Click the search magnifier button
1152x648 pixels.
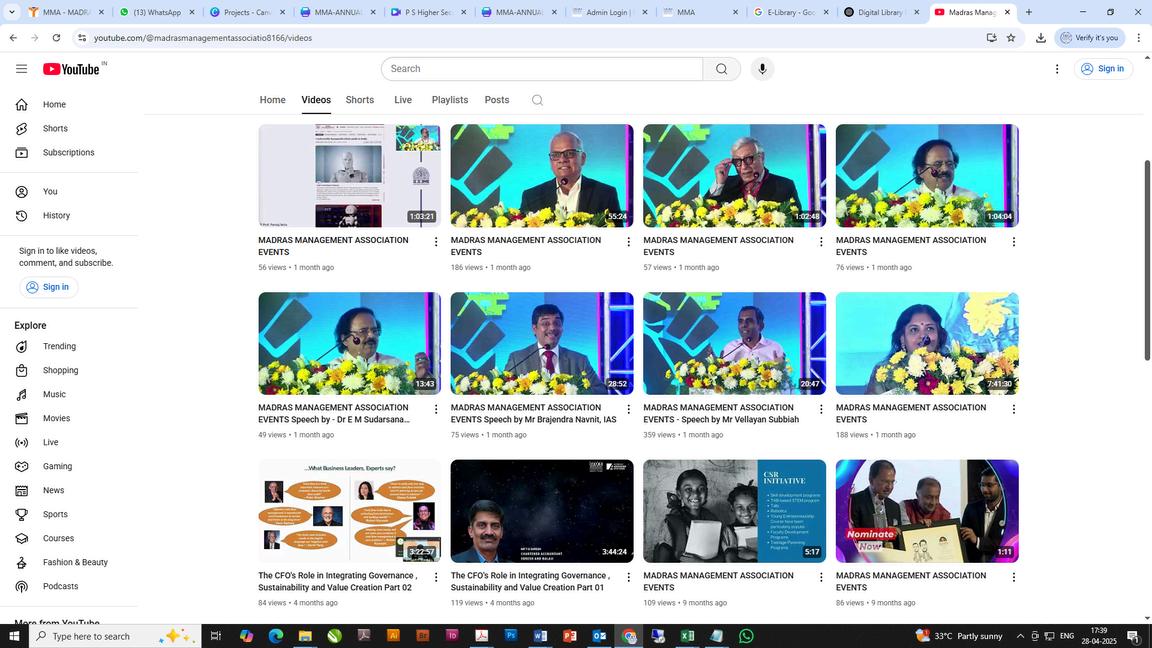point(721,69)
